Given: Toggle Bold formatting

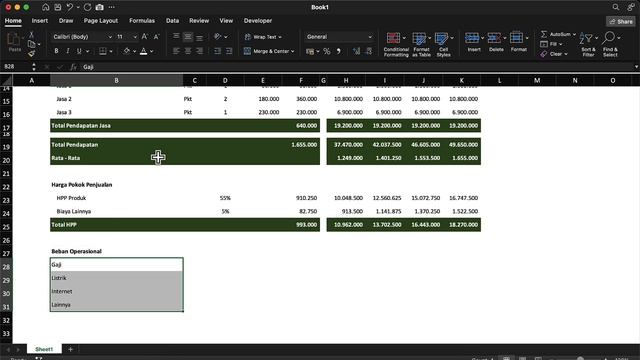Looking at the screenshot, I should pyautogui.click(x=56, y=51).
